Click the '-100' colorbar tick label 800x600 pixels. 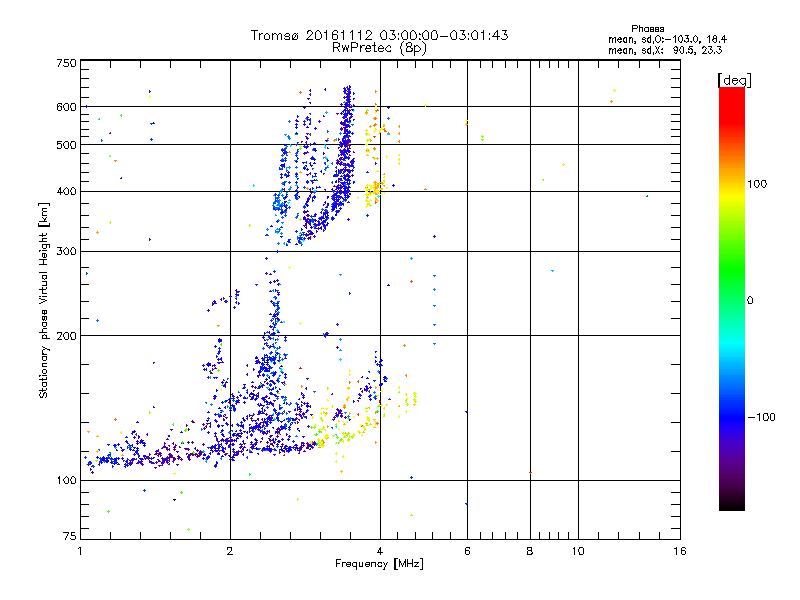point(762,417)
